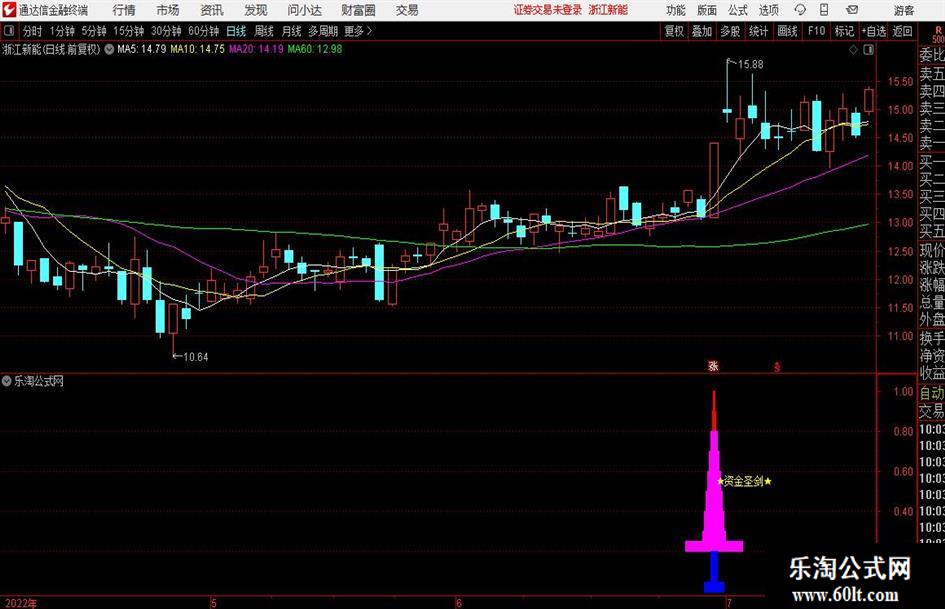
Task: Open the 交易 menu
Action: (x=407, y=10)
